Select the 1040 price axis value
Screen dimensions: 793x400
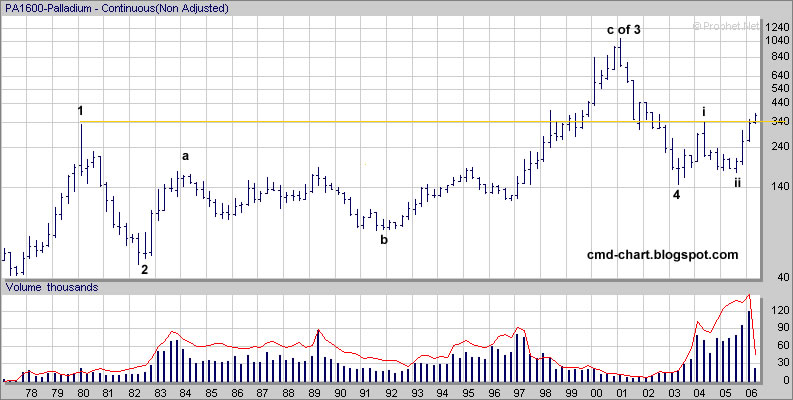click(776, 40)
